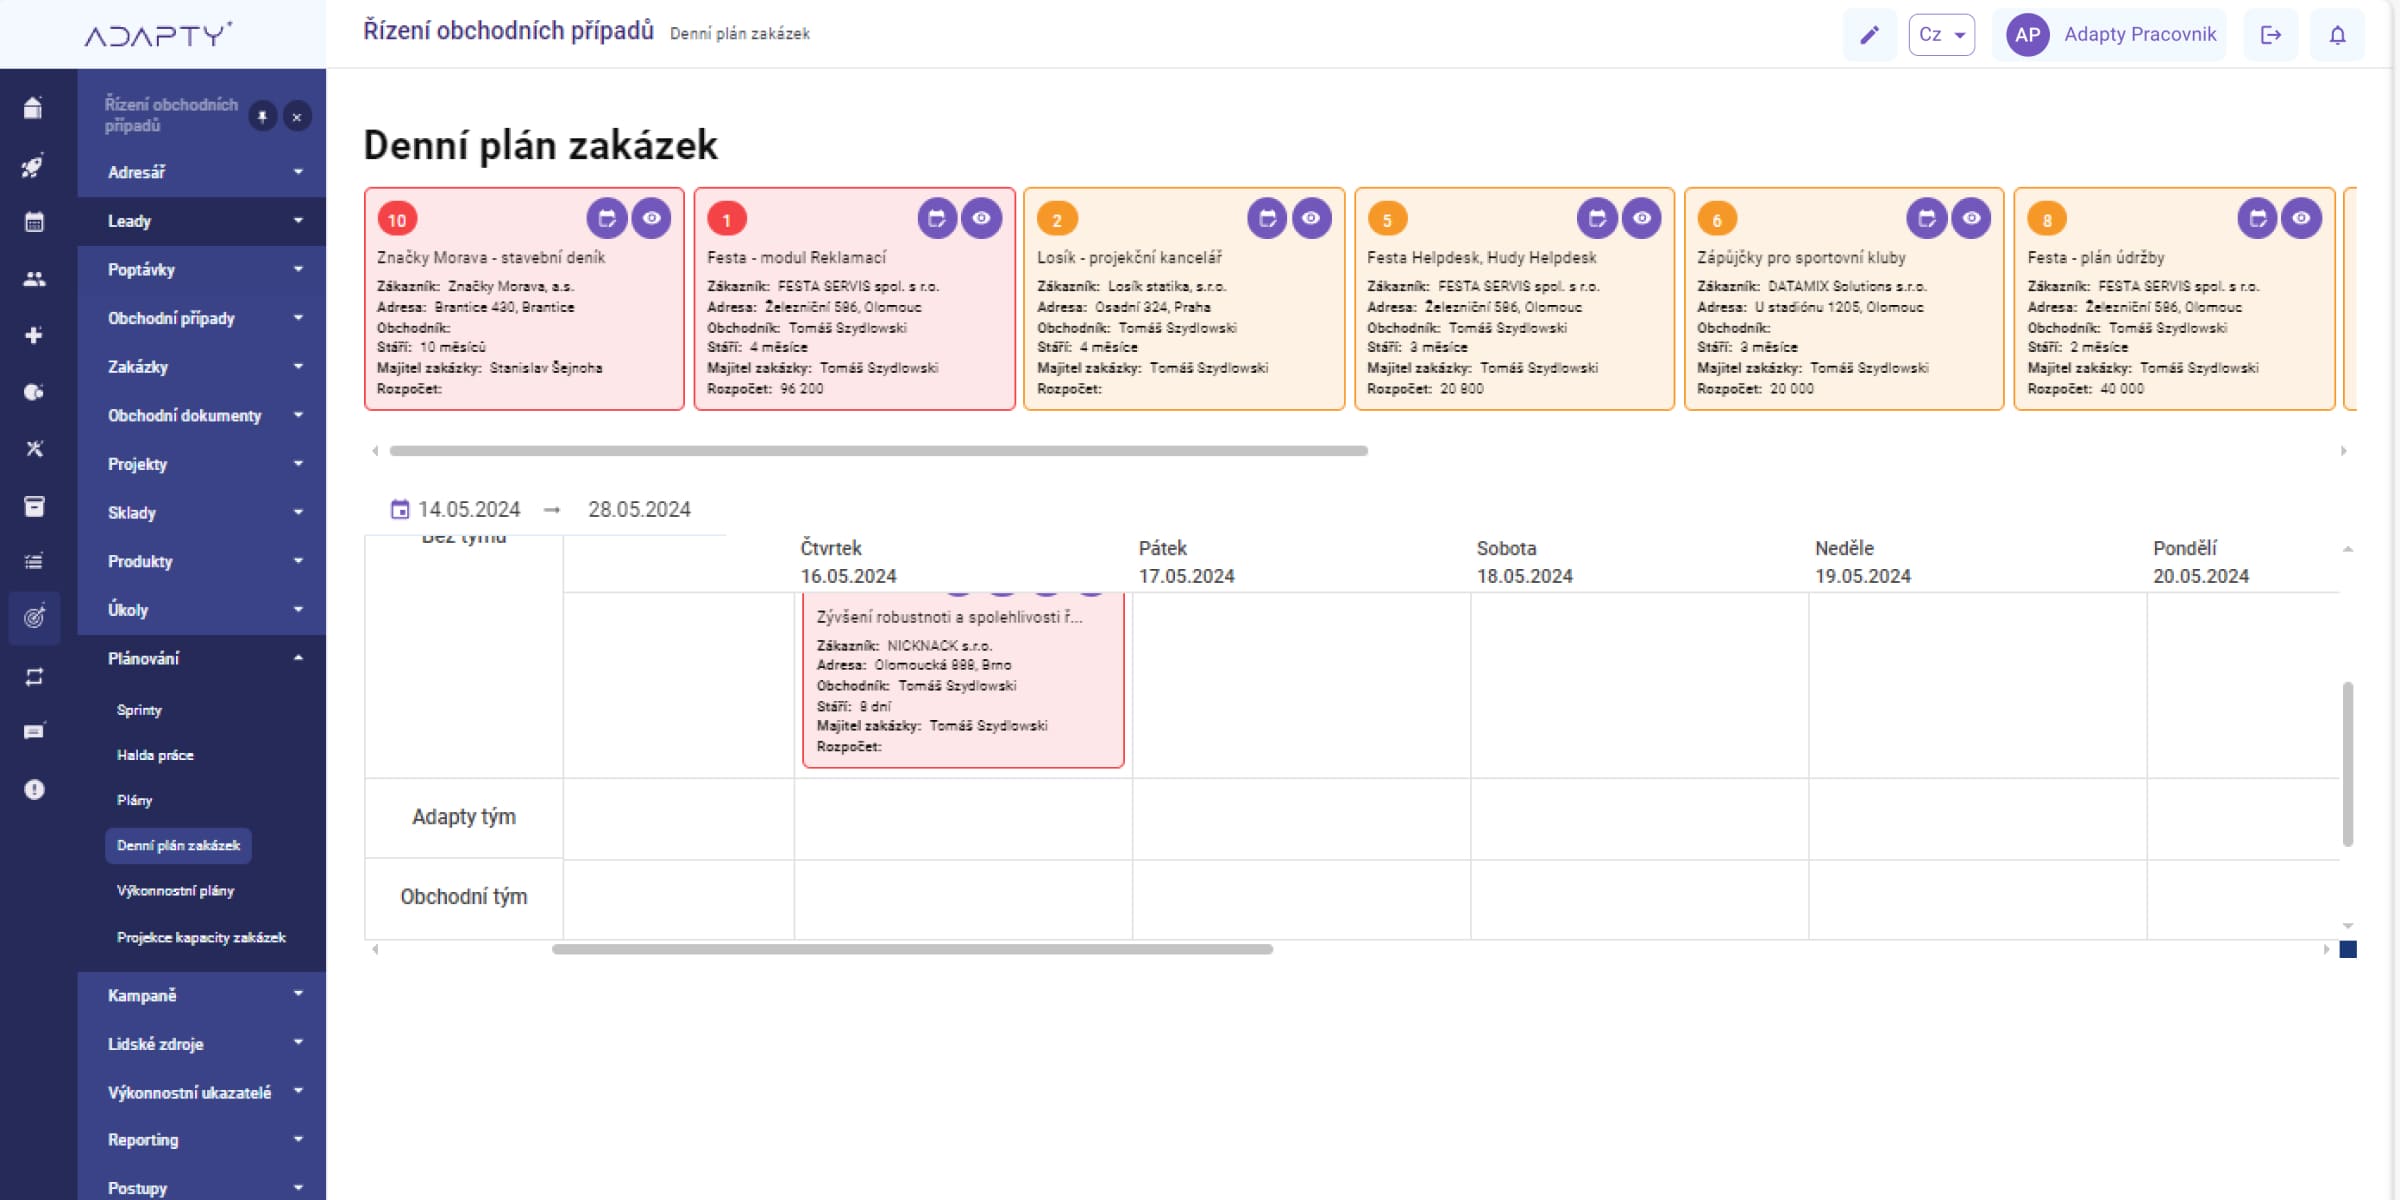Viewport: 2400px width, 1200px height.
Task: Click the rocket icon in left rail
Action: [x=33, y=165]
